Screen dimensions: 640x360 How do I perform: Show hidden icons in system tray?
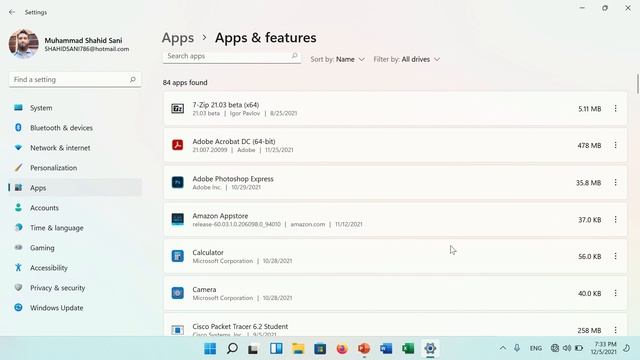pos(503,348)
